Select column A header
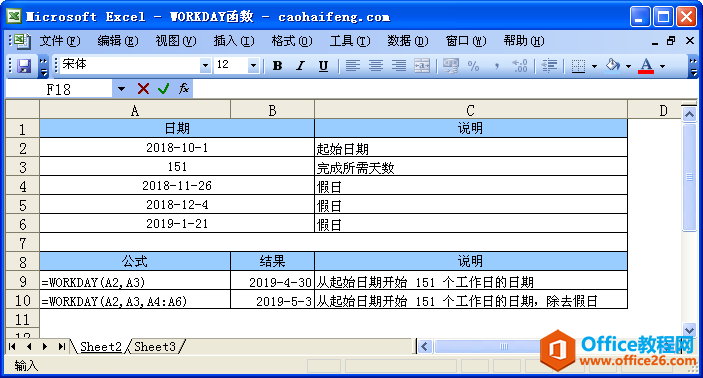The width and height of the screenshot is (703, 378). pos(135,110)
